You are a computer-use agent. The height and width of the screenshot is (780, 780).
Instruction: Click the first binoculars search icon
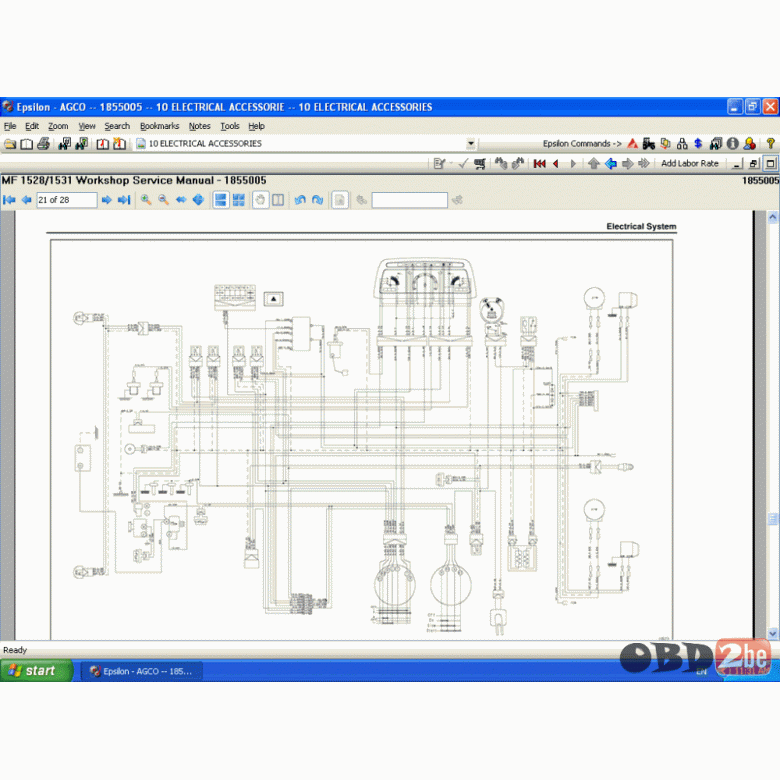[x=65, y=144]
